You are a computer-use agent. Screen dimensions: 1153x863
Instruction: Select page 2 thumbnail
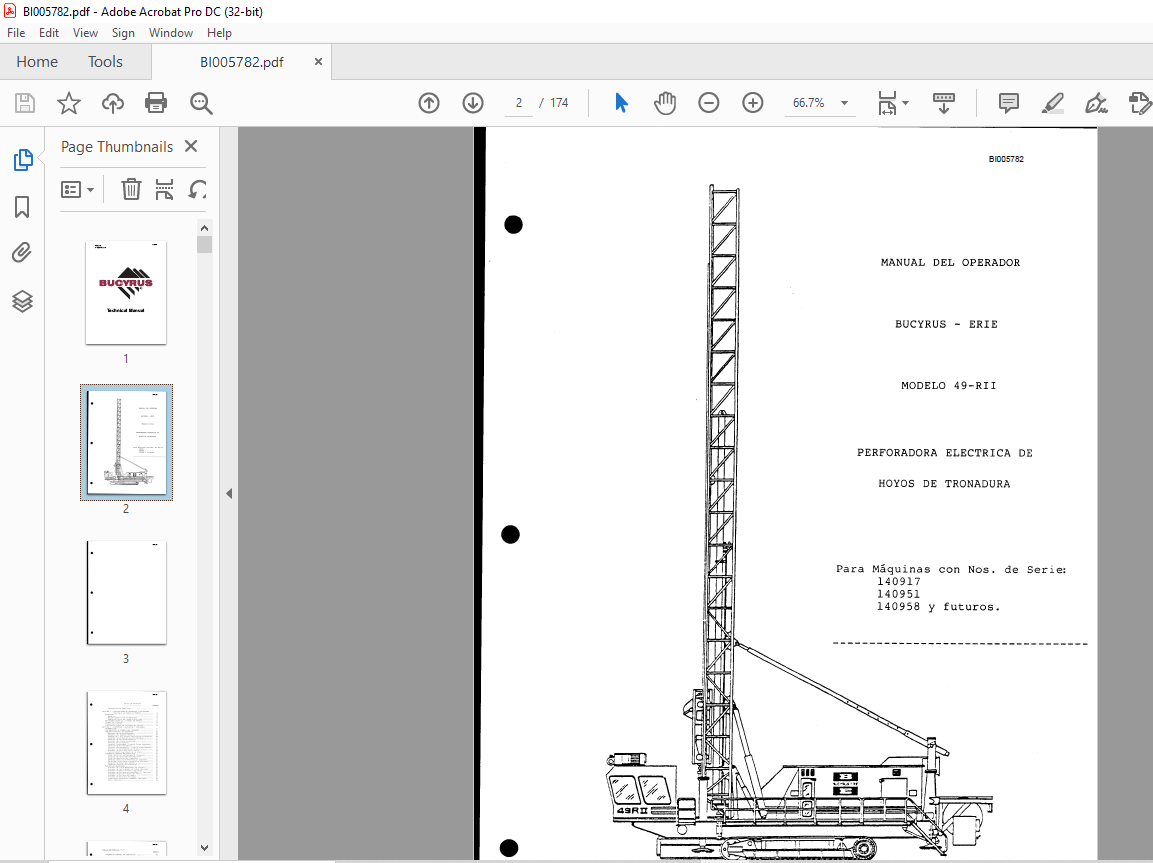[x=126, y=443]
